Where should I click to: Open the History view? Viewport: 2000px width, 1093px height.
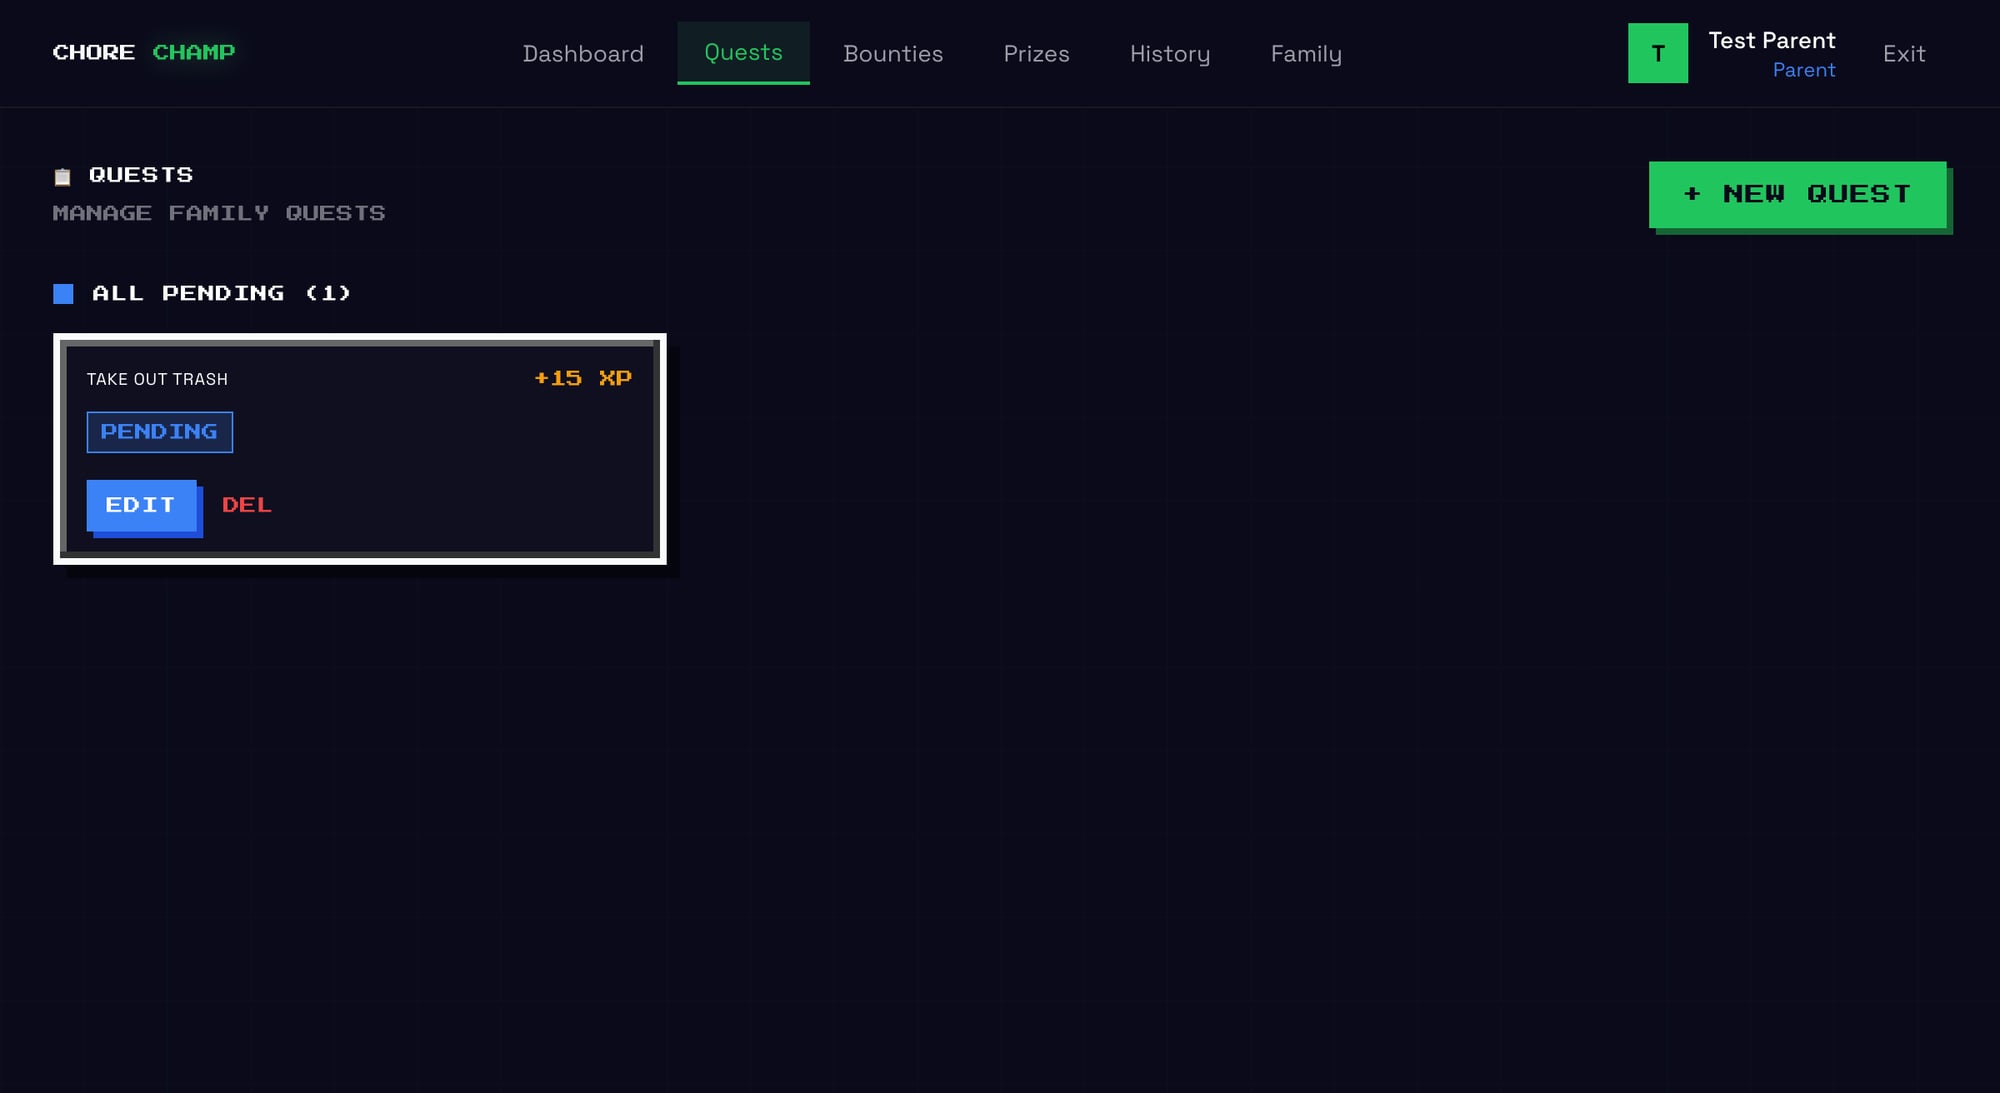click(1170, 54)
